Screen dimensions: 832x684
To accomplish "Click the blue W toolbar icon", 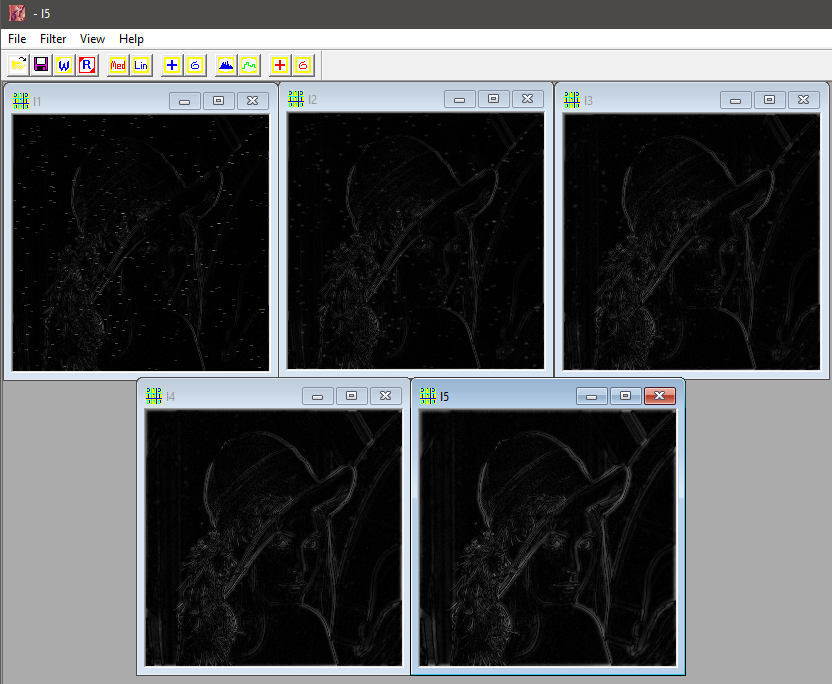I will pos(64,65).
